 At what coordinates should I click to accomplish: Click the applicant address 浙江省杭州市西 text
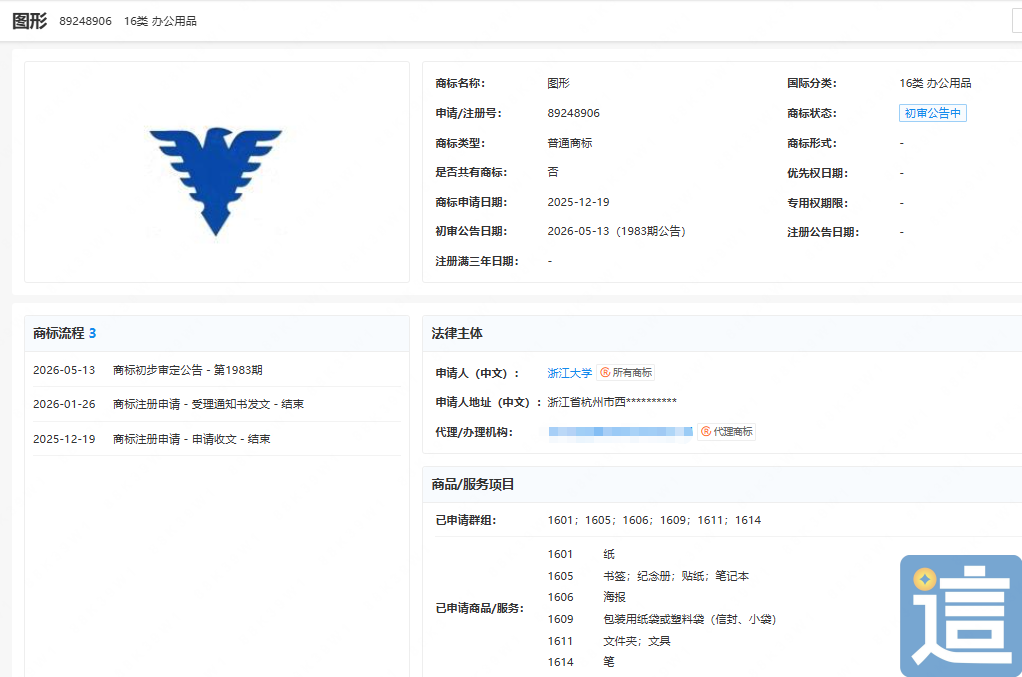[611, 402]
